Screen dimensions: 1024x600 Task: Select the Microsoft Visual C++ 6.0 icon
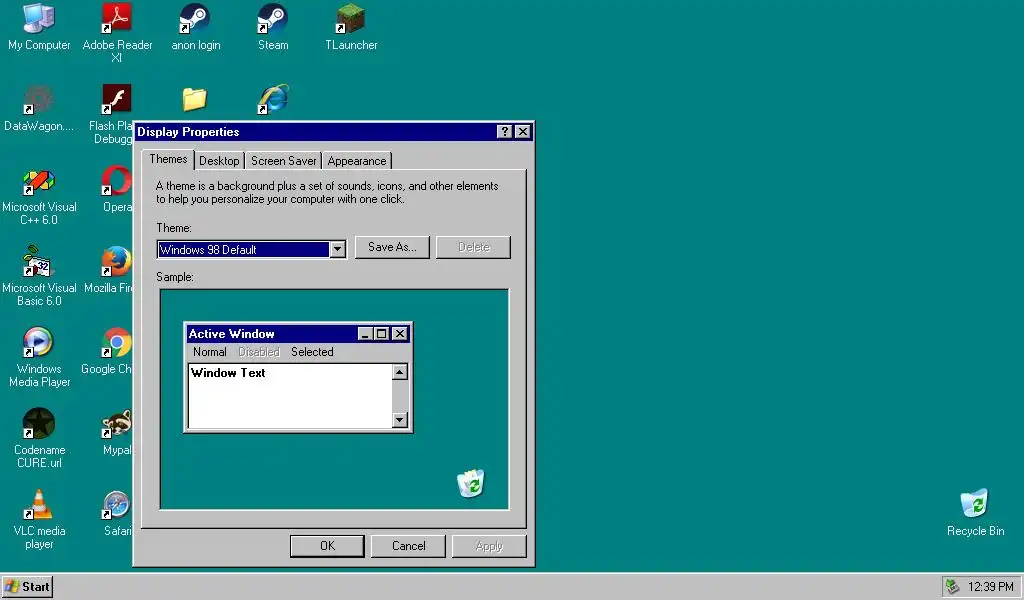[x=39, y=196]
